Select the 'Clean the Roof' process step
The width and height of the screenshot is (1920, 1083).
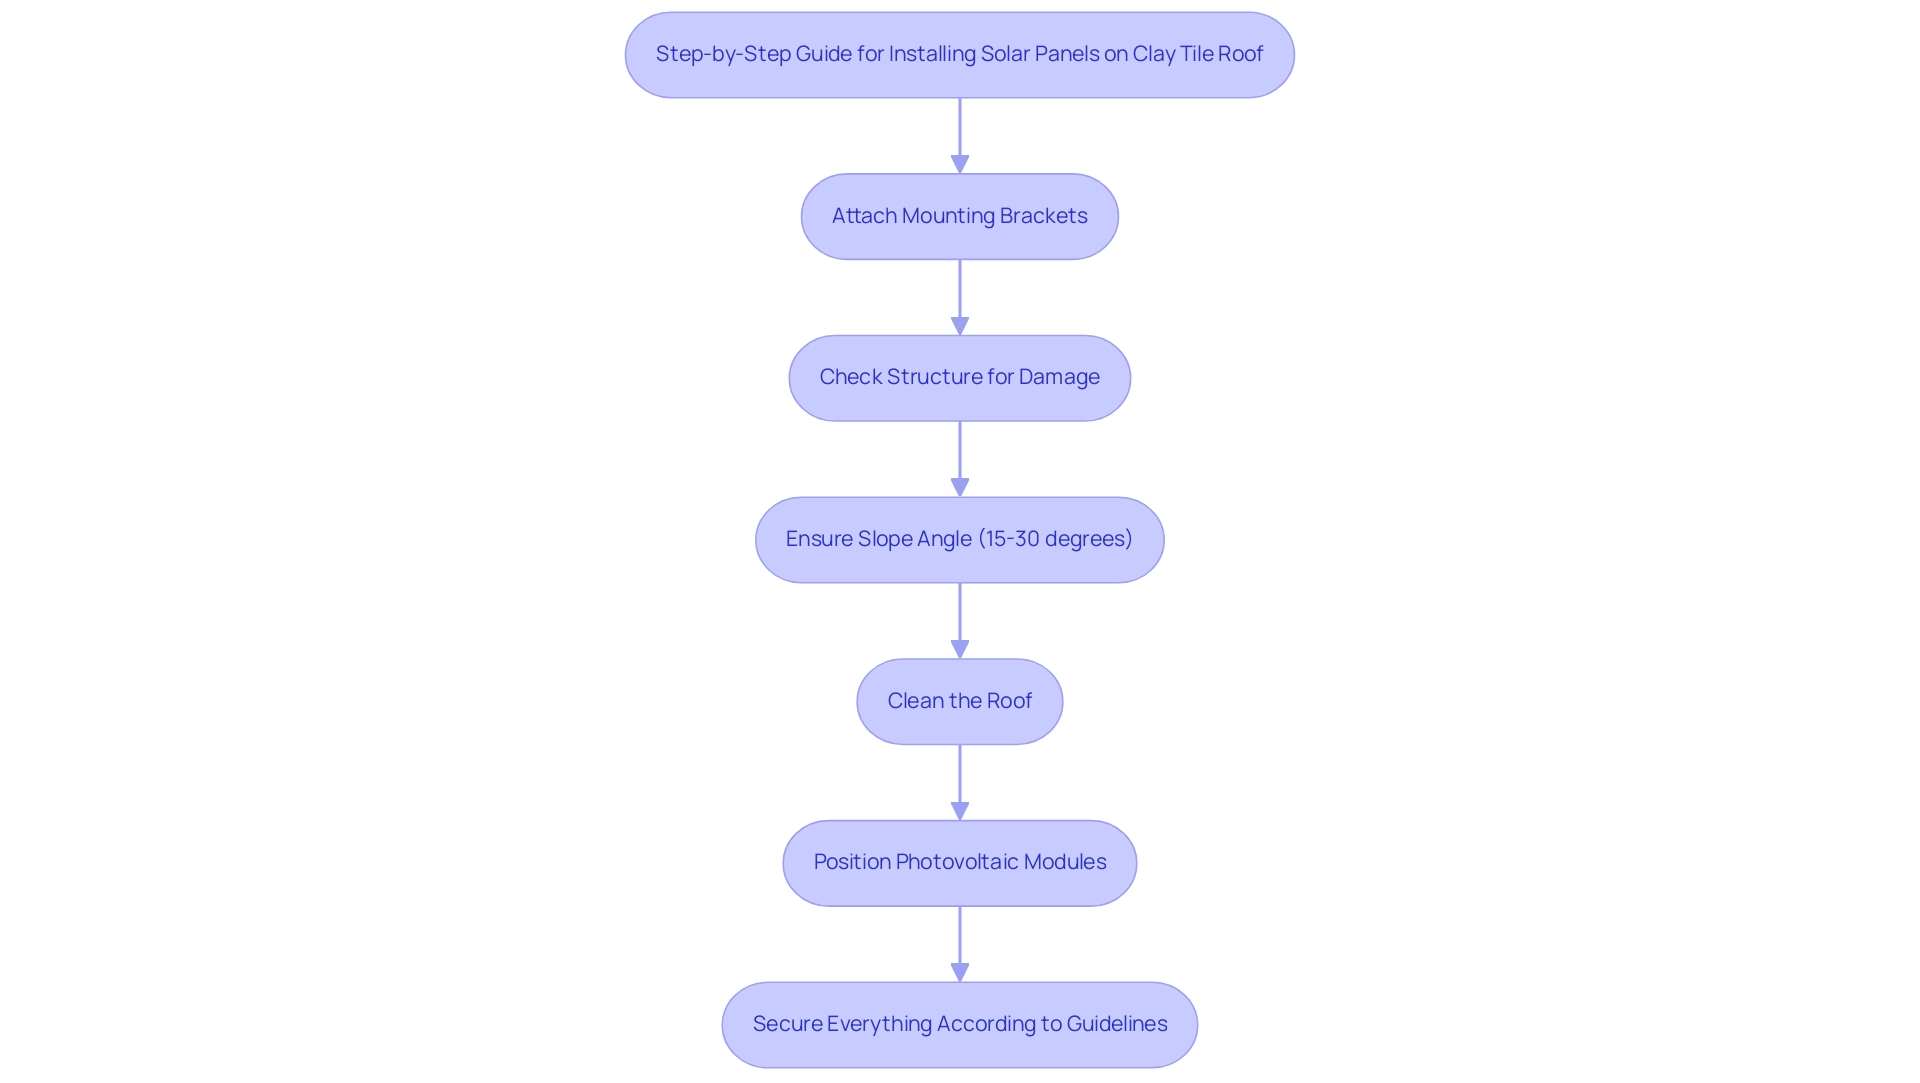click(x=959, y=699)
